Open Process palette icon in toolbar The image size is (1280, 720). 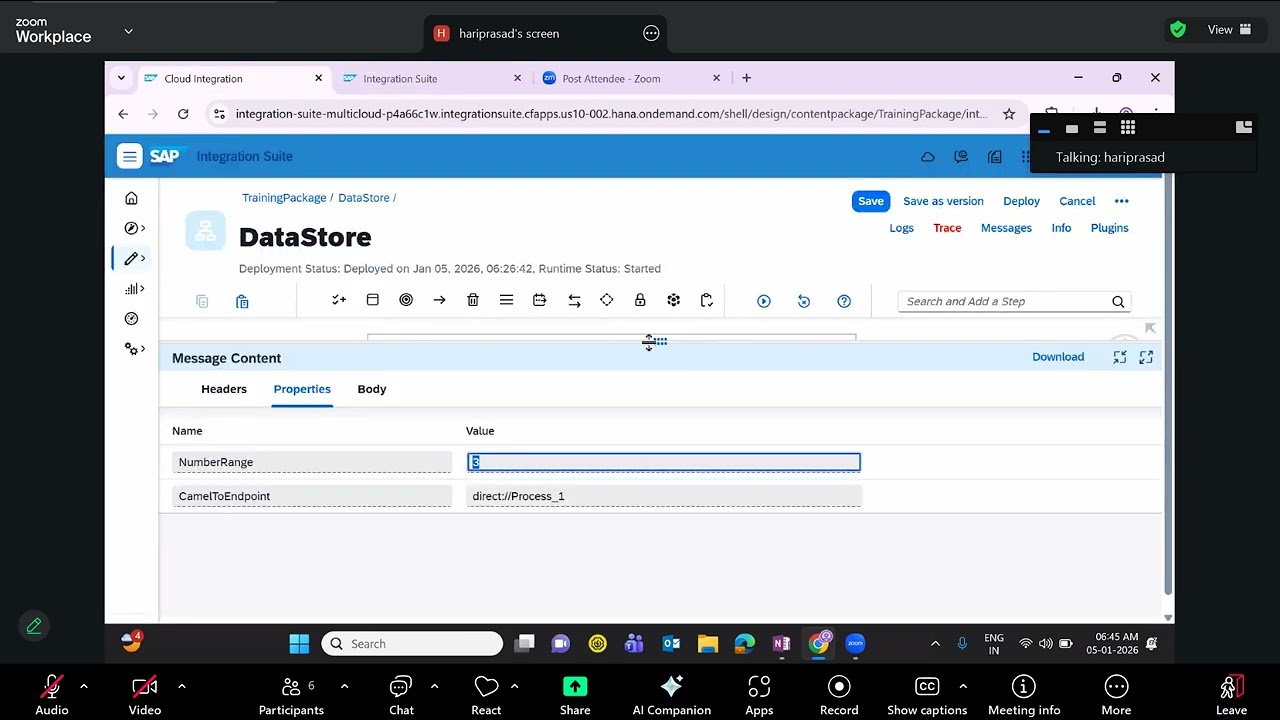click(372, 300)
